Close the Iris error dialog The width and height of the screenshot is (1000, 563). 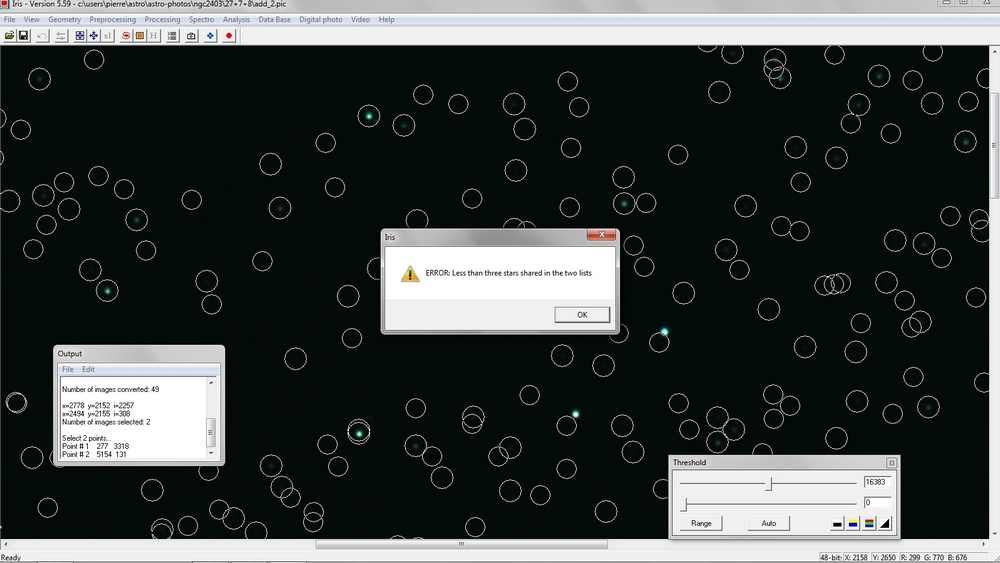[x=601, y=235]
